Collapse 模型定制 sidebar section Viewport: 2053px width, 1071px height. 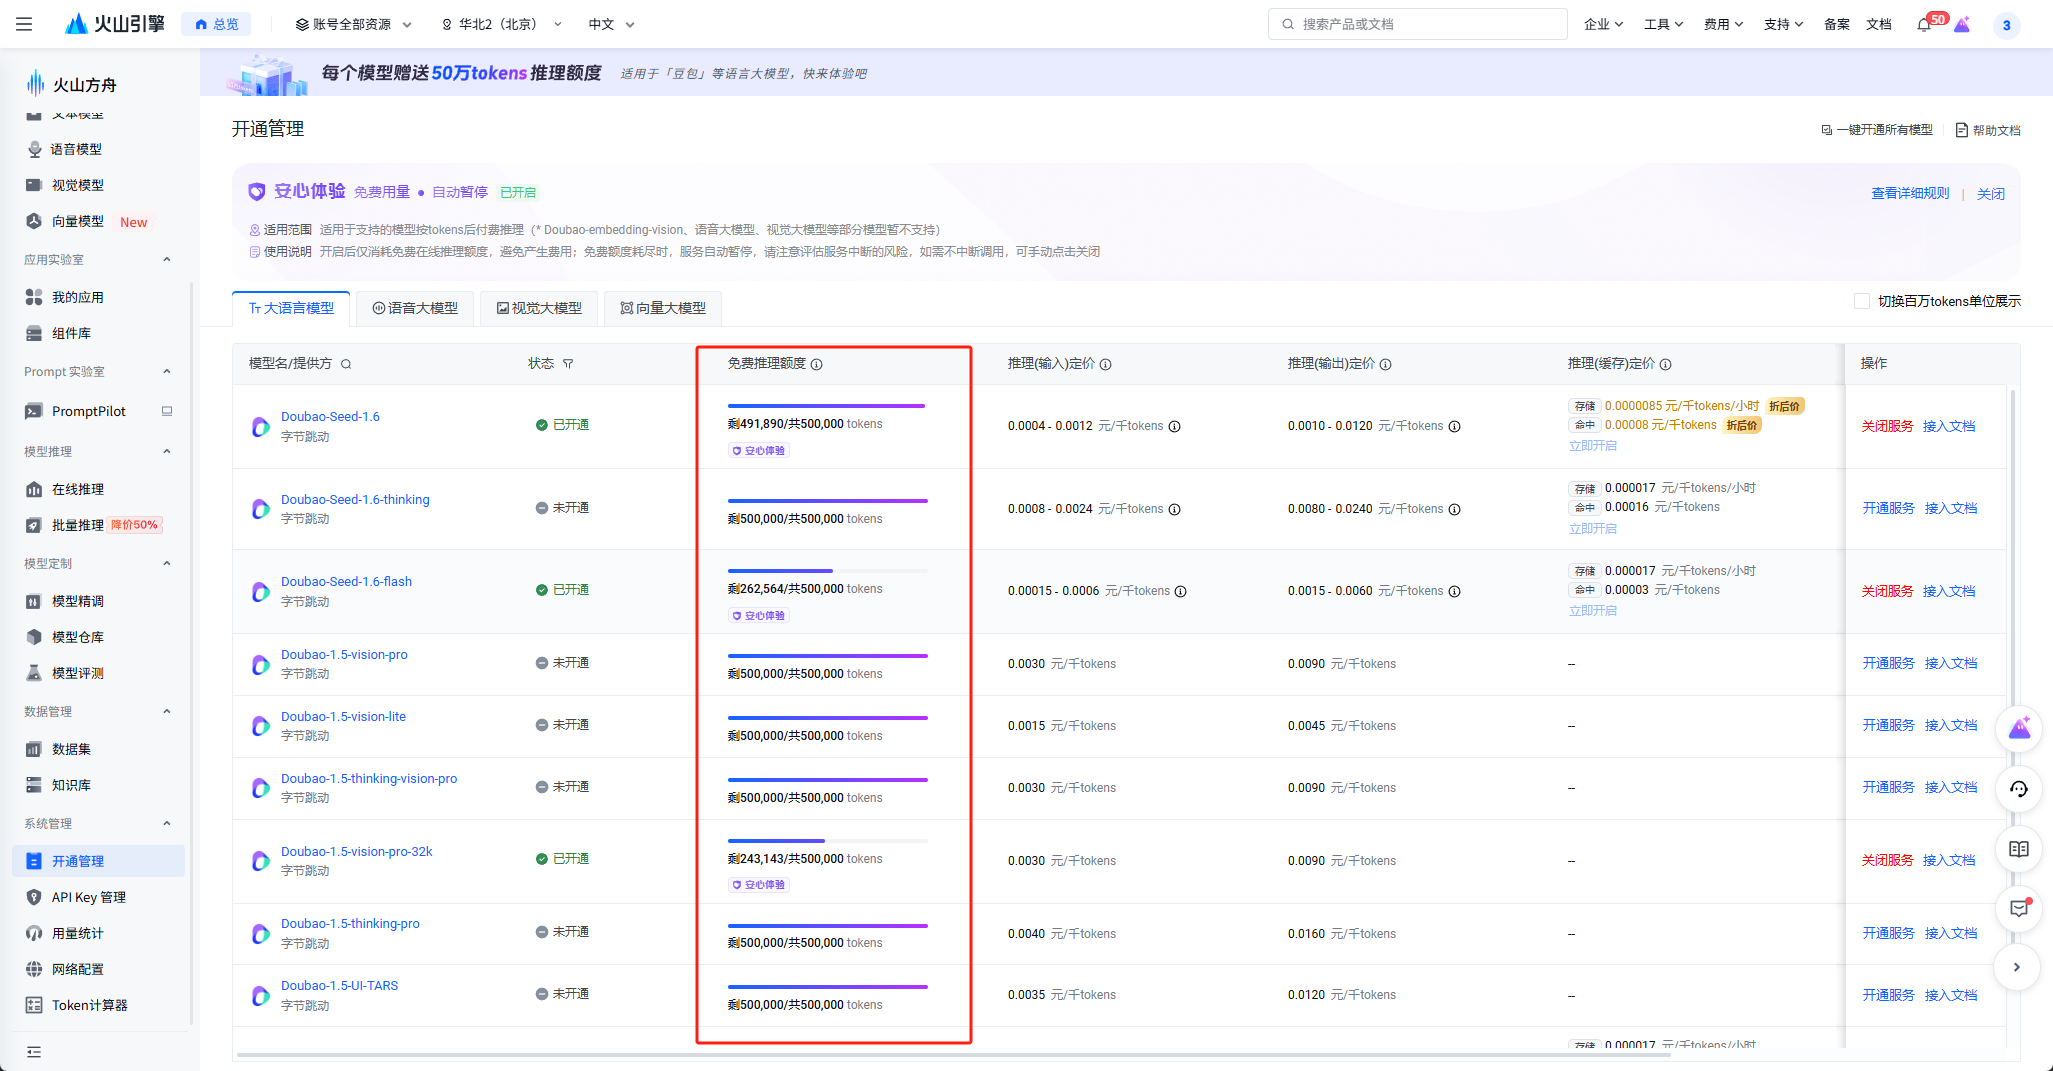point(167,564)
